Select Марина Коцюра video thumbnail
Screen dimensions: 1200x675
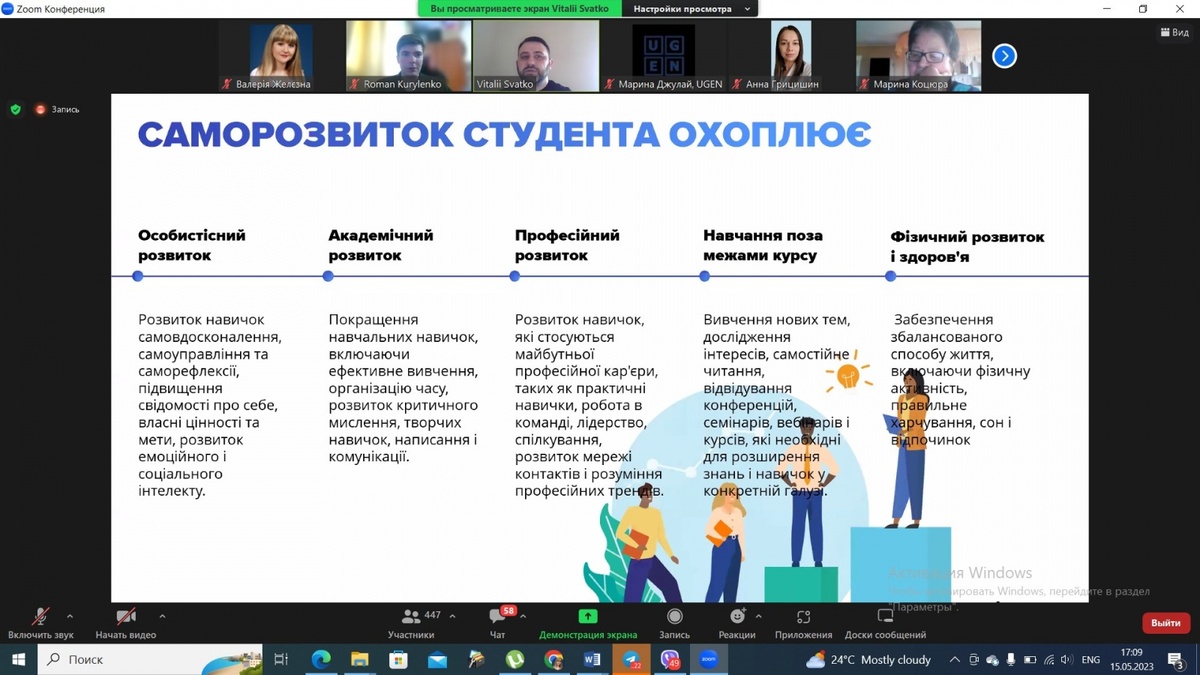tap(918, 56)
